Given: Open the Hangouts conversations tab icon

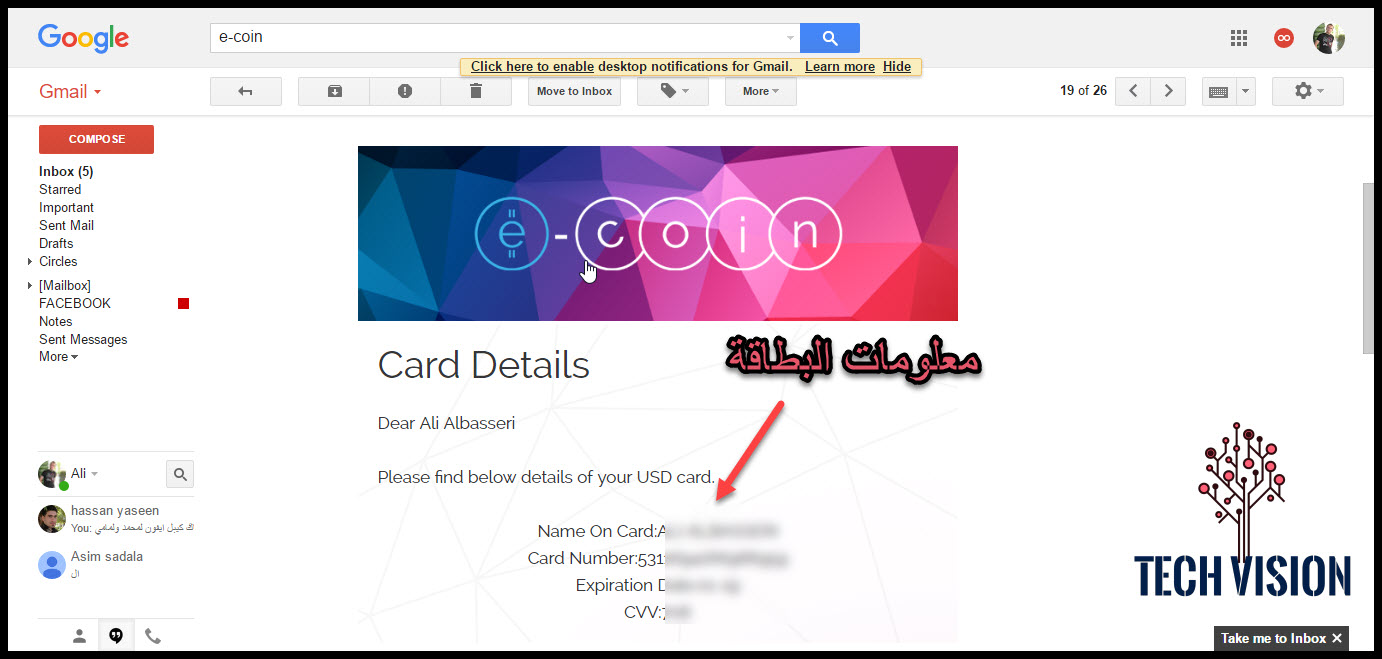Looking at the screenshot, I should [116, 636].
